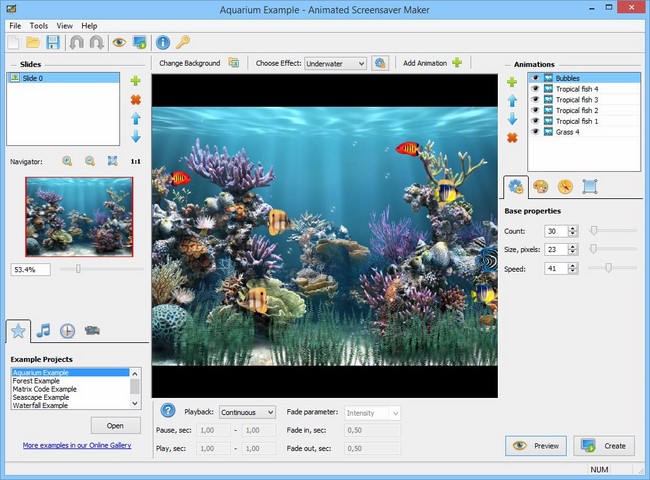This screenshot has height=480, width=650.
Task: Click the Change Background label
Action: (x=189, y=63)
